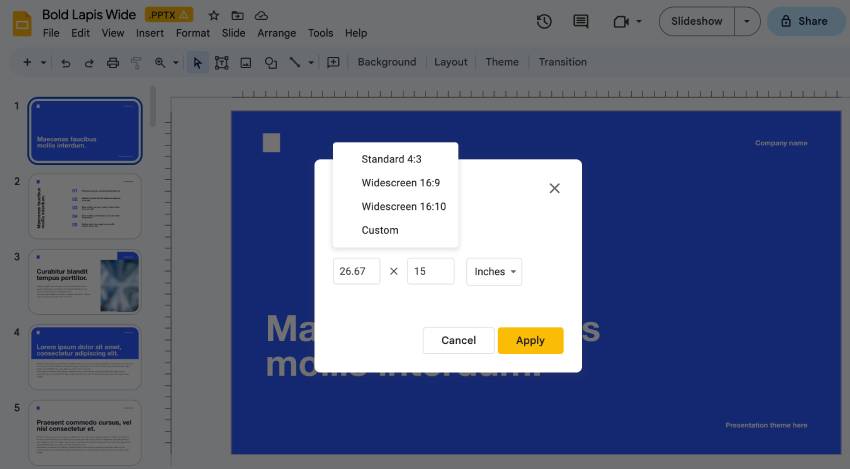Click the insert image icon
This screenshot has height=469, width=850.
246,63
